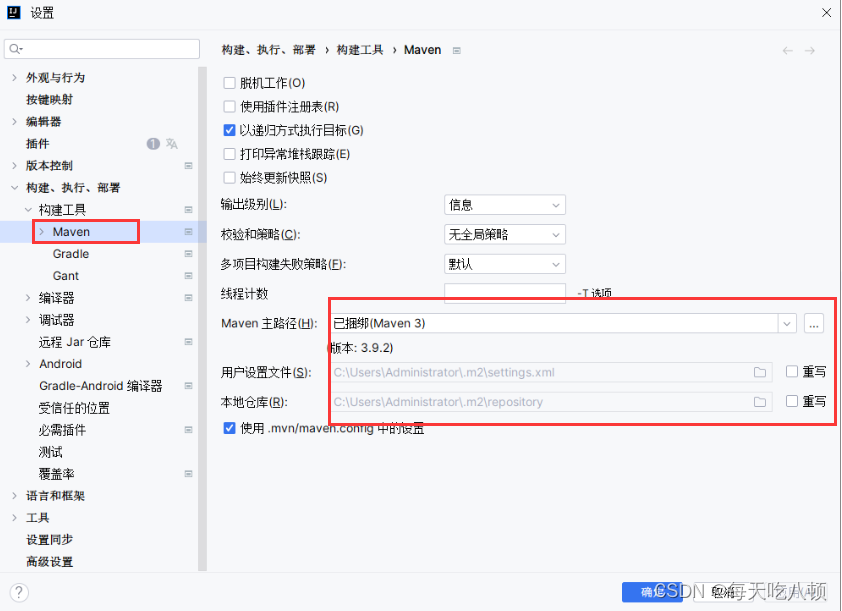The width and height of the screenshot is (842, 611).
Task: Click the 取消 button
Action: click(723, 592)
